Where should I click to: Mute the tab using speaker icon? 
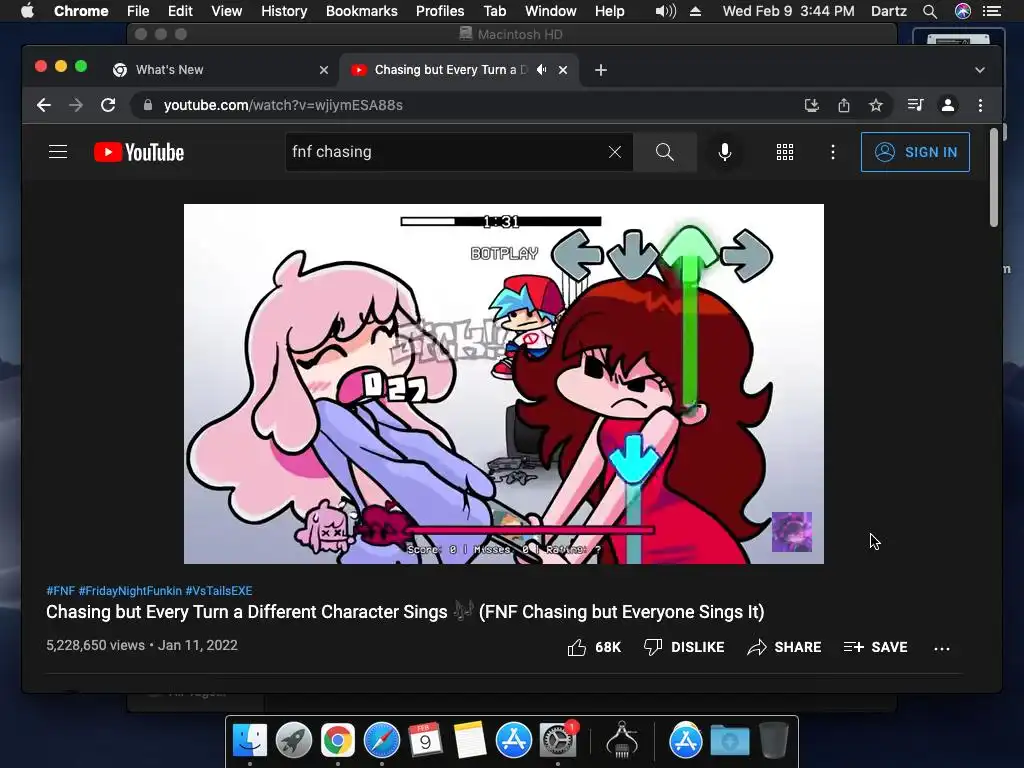[x=541, y=70]
